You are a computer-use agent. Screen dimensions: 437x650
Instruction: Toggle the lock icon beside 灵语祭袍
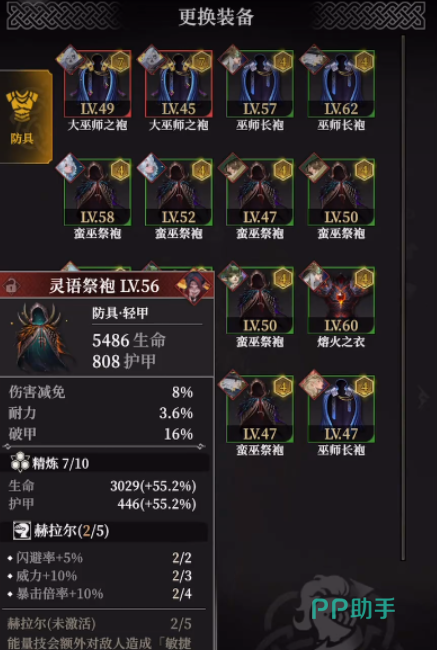pyautogui.click(x=11, y=286)
